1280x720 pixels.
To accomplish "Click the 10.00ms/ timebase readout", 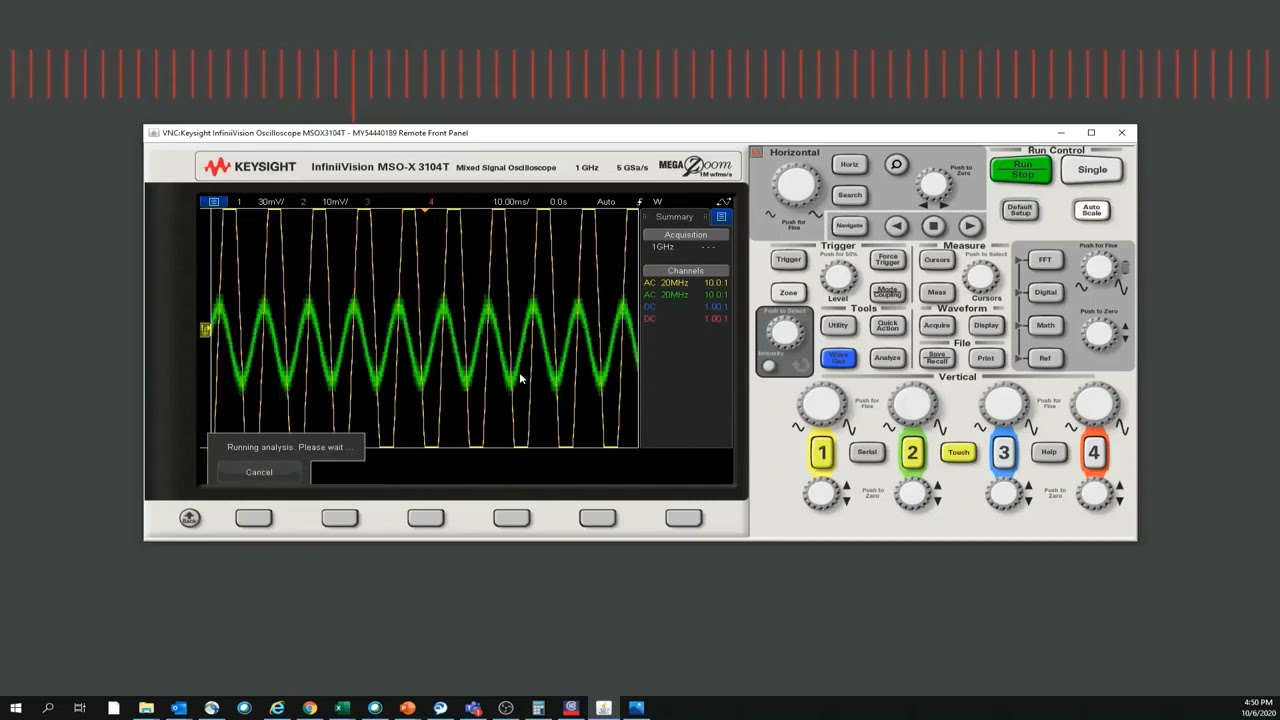I will pos(511,202).
